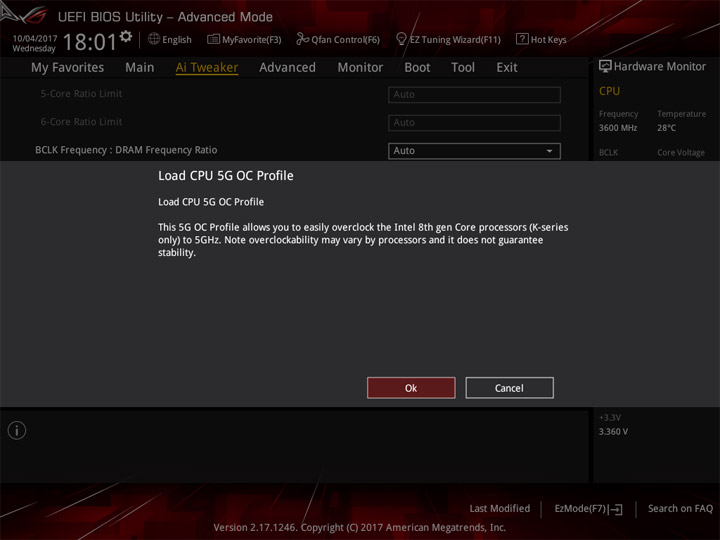Image resolution: width=720 pixels, height=540 pixels.
Task: Click the 6-Core Ratio Limit label
Action: [81, 122]
